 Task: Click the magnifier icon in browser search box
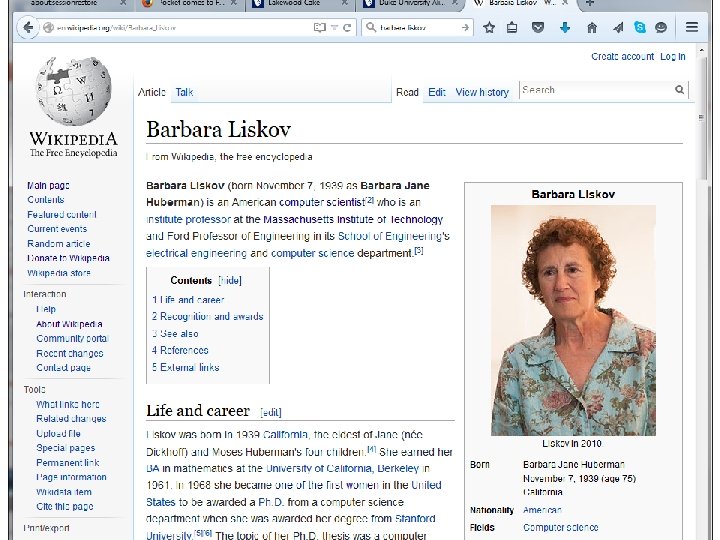(370, 28)
